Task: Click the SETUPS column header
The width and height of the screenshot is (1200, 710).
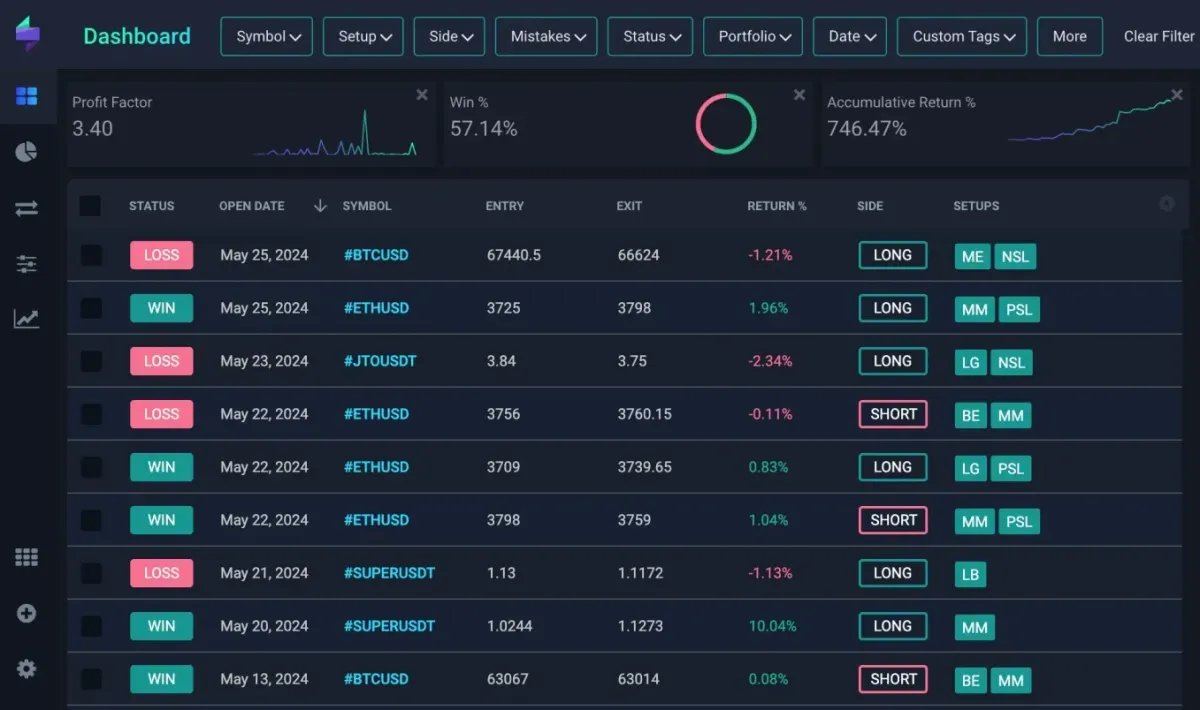Action: point(976,206)
